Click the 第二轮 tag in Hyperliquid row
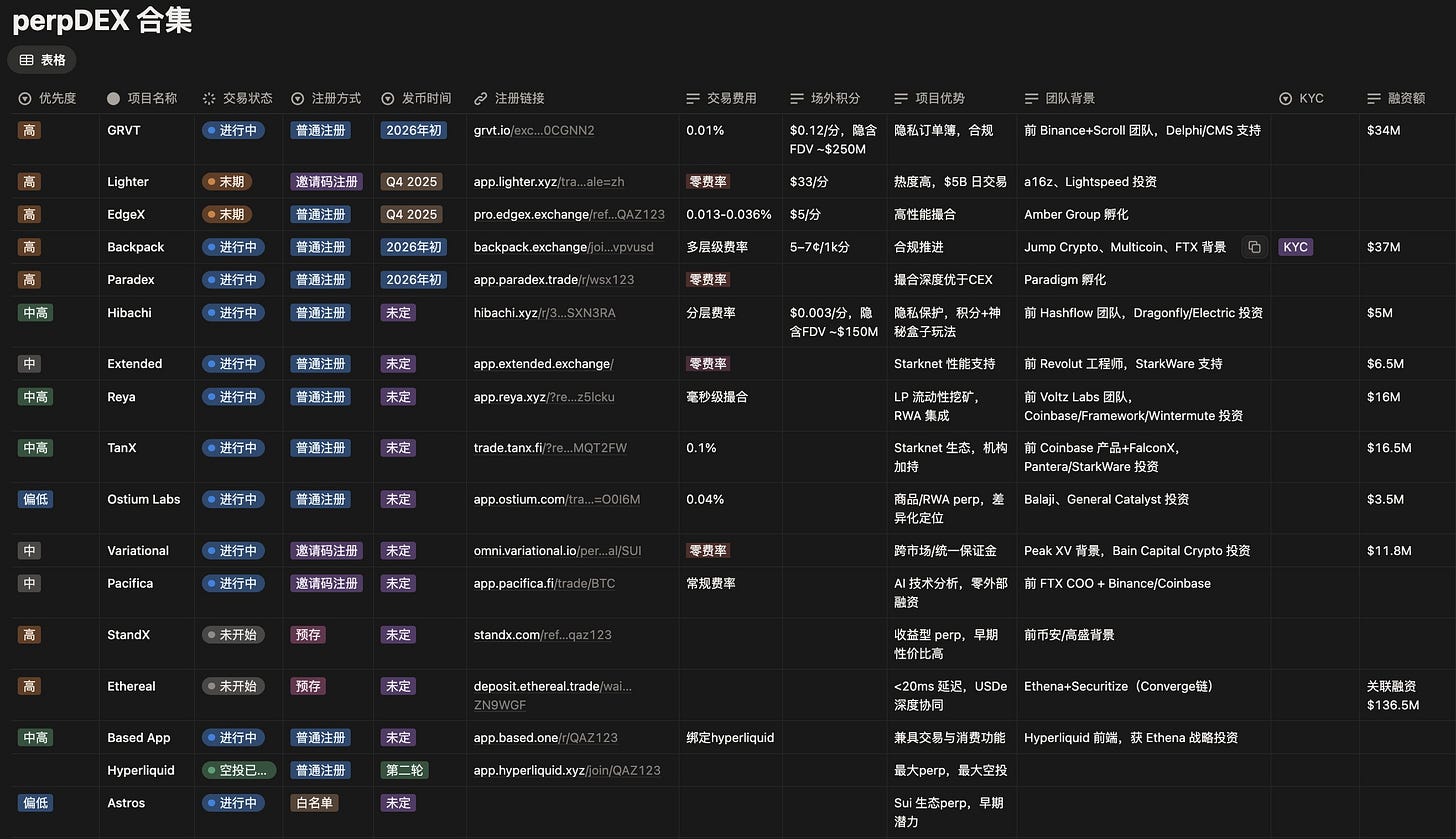 [x=404, y=770]
